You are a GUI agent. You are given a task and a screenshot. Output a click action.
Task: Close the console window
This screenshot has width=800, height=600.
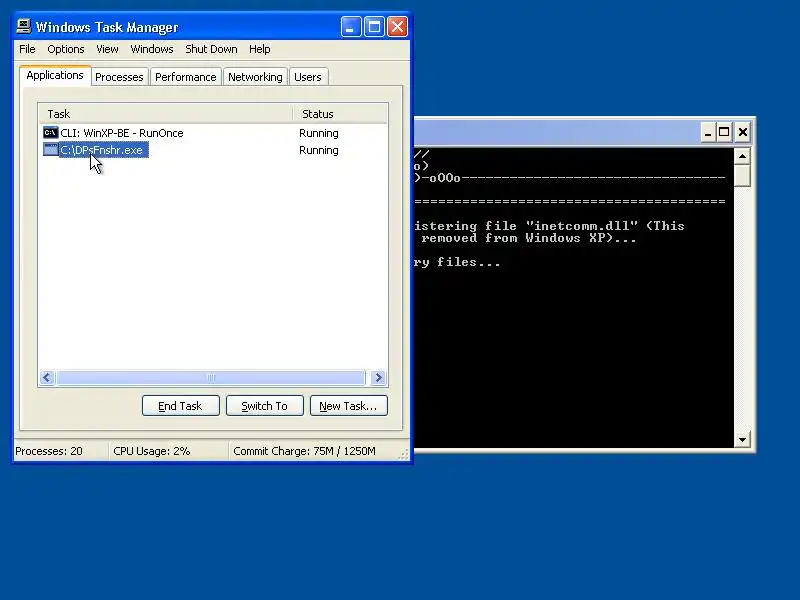[743, 133]
